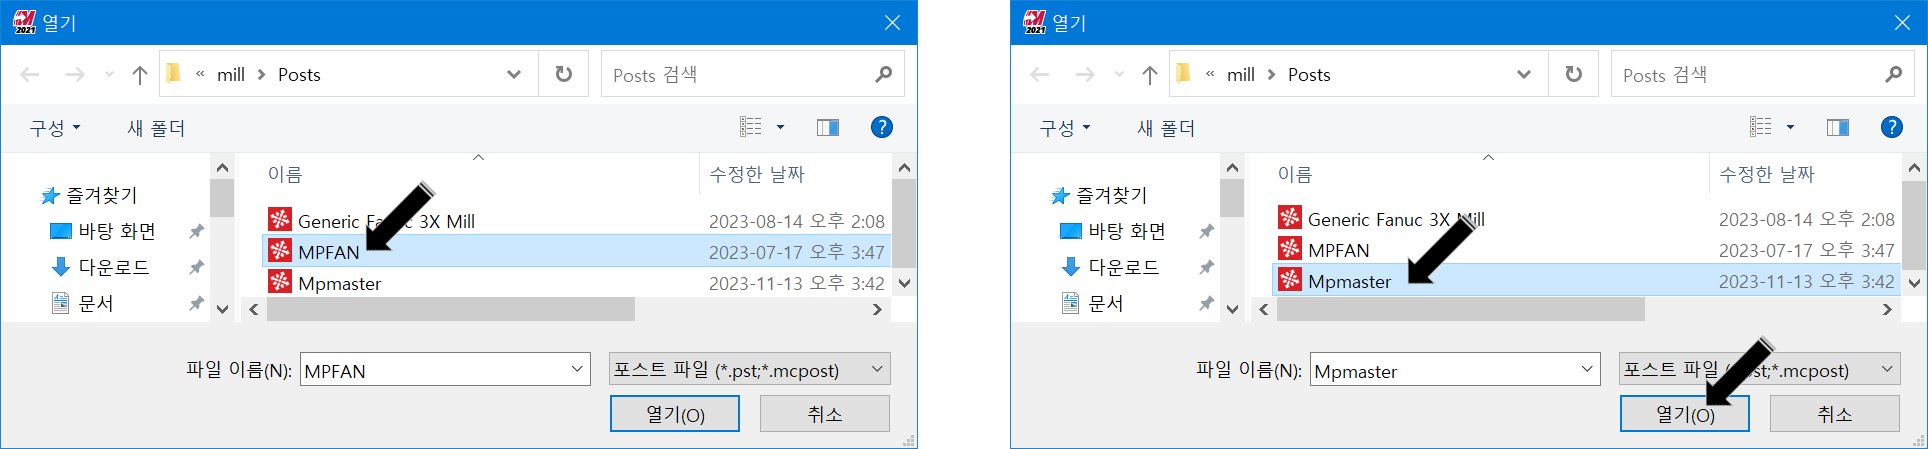Expand address bar history in left dialog

(x=514, y=74)
